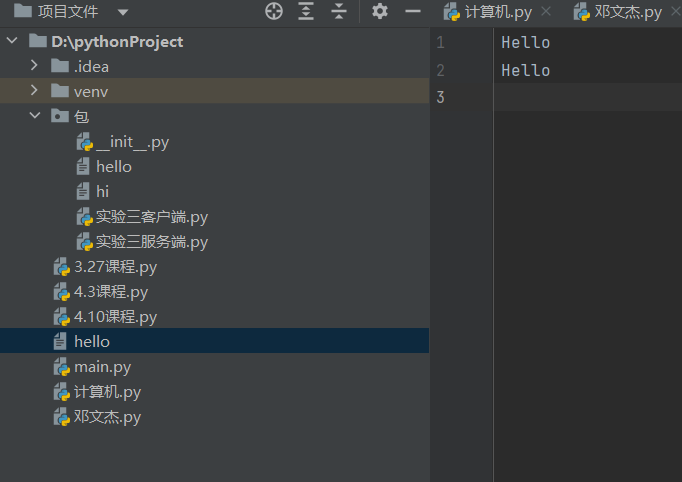Select 实验三客户端.py in the project tree
Screen dimensions: 682x482
tap(152, 217)
